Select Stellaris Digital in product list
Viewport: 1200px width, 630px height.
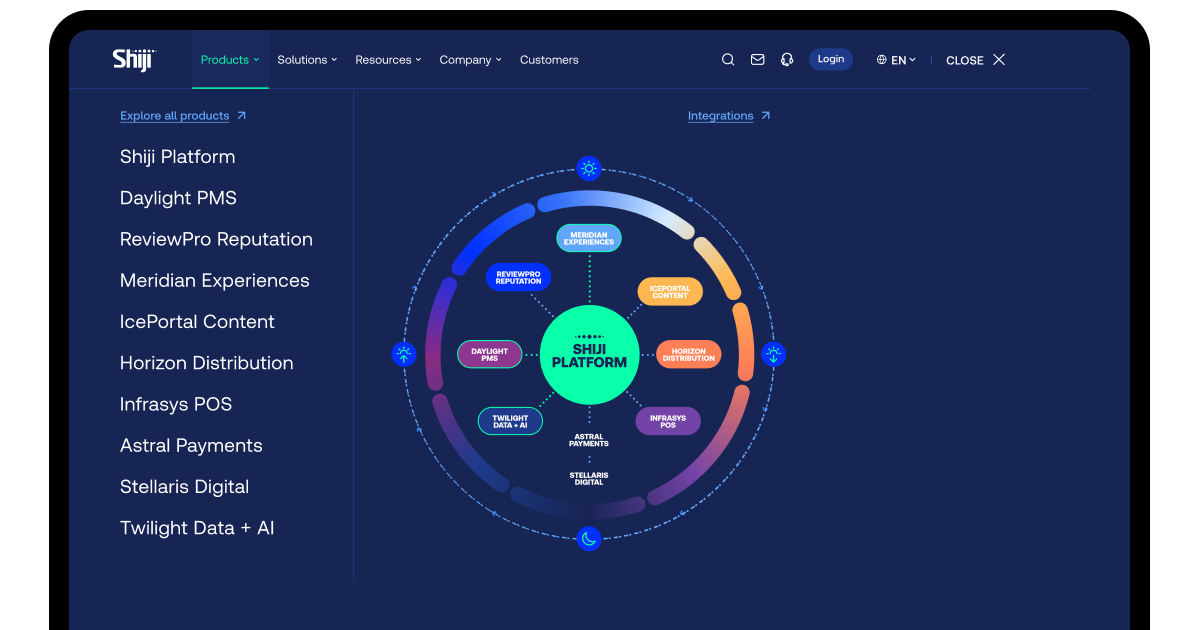coord(185,487)
